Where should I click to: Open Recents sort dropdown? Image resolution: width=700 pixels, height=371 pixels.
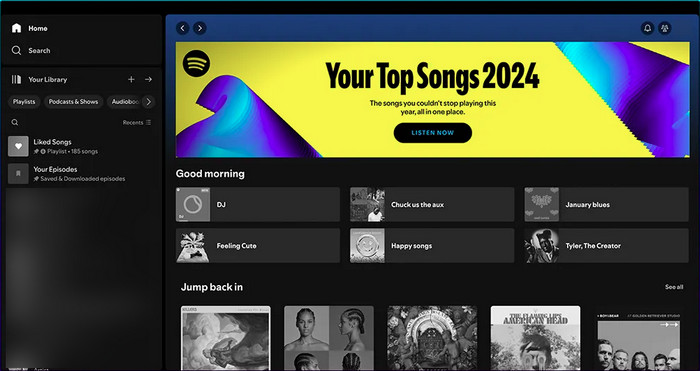click(137, 122)
